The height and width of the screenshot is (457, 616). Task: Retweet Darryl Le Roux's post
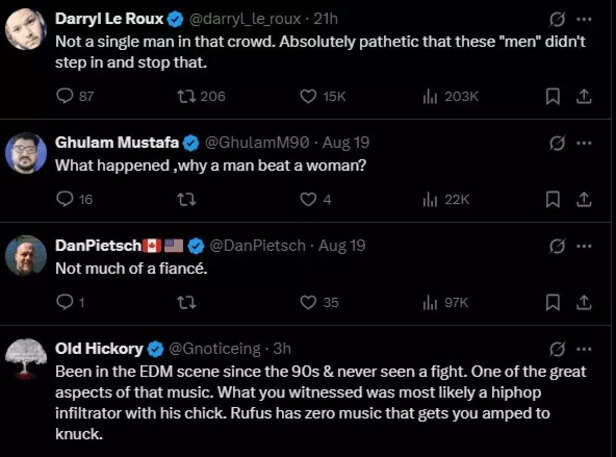coord(185,96)
